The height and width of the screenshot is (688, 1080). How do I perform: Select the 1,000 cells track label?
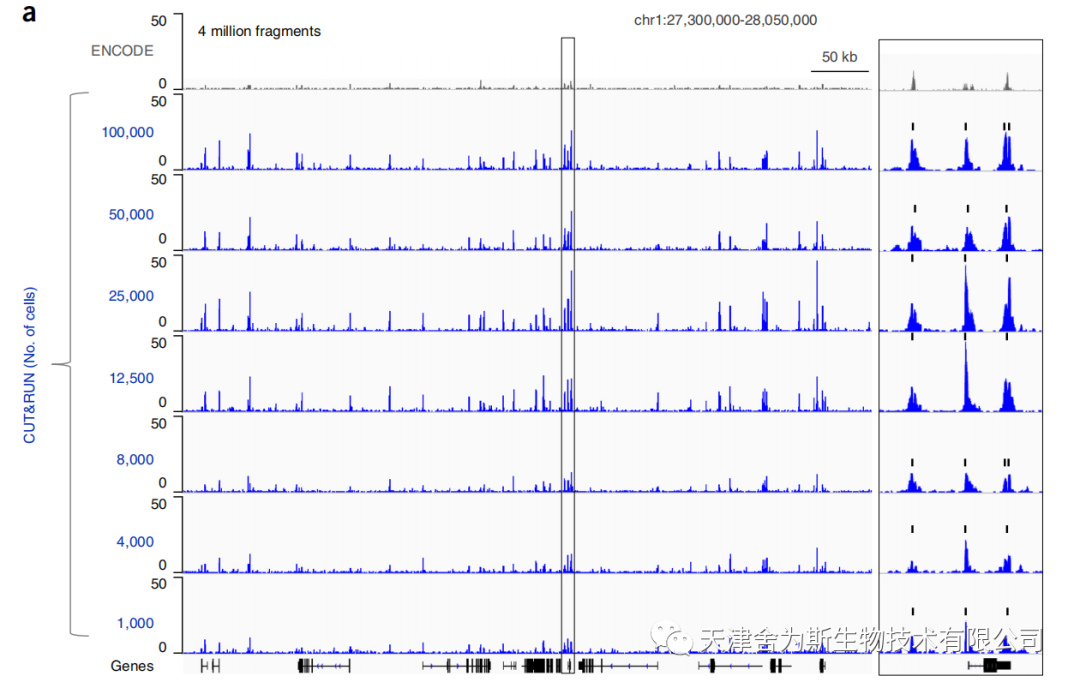click(135, 623)
